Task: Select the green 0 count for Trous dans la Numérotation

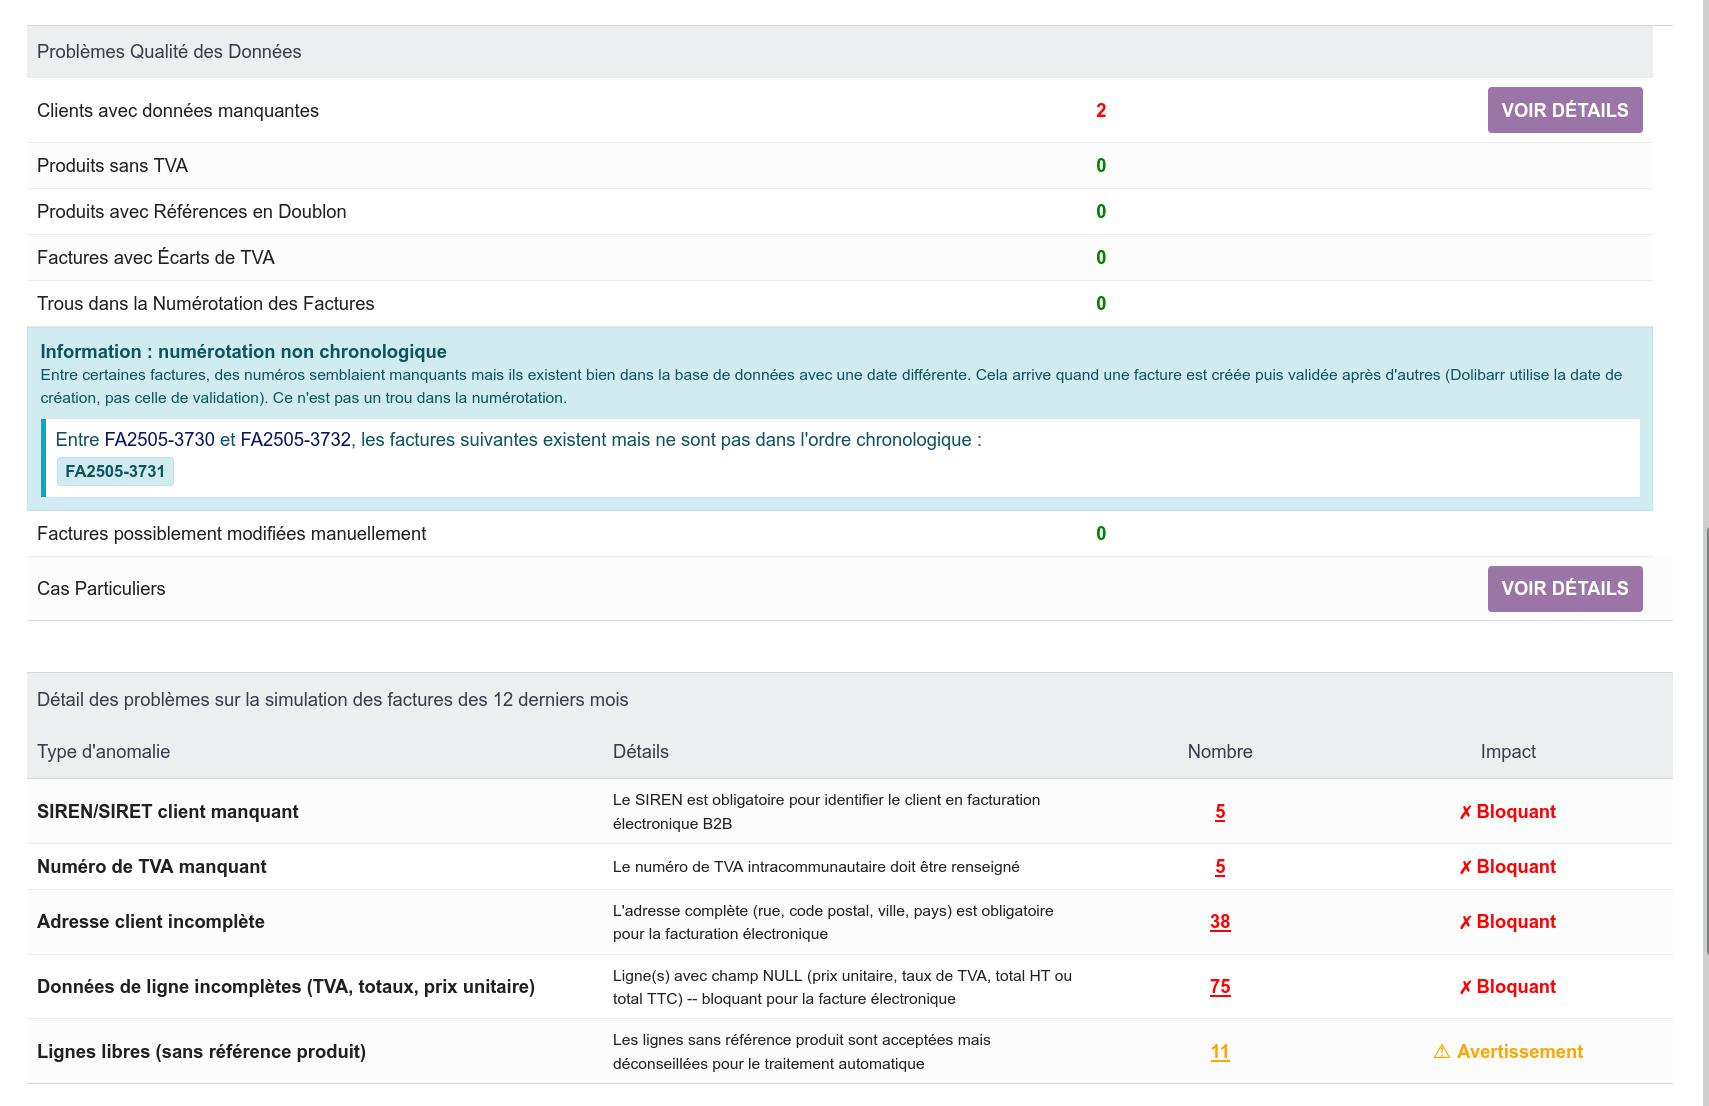Action: coord(1101,304)
